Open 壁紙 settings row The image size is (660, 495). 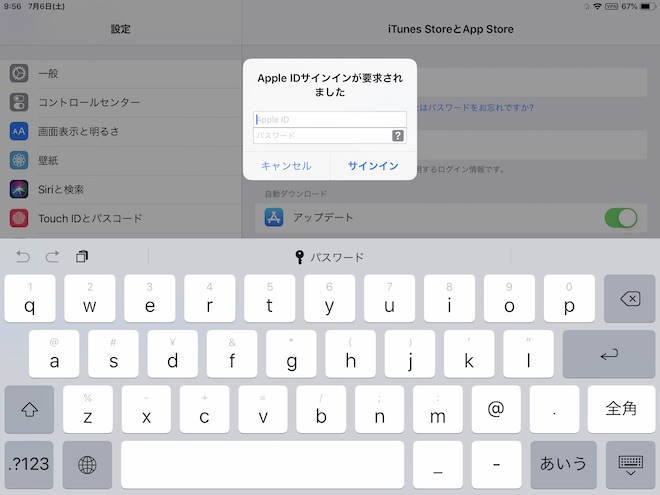tap(121, 160)
